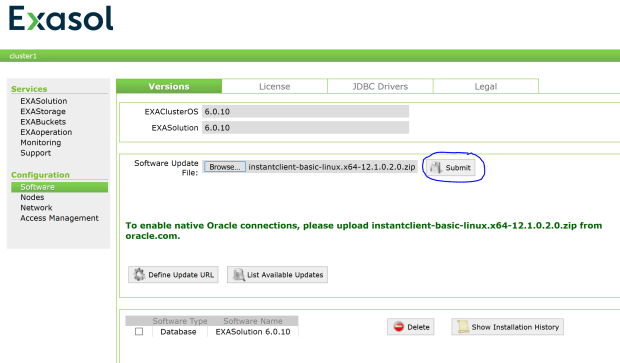Click the Exasol logo
Screen dimensions: 620x363
pos(61,18)
